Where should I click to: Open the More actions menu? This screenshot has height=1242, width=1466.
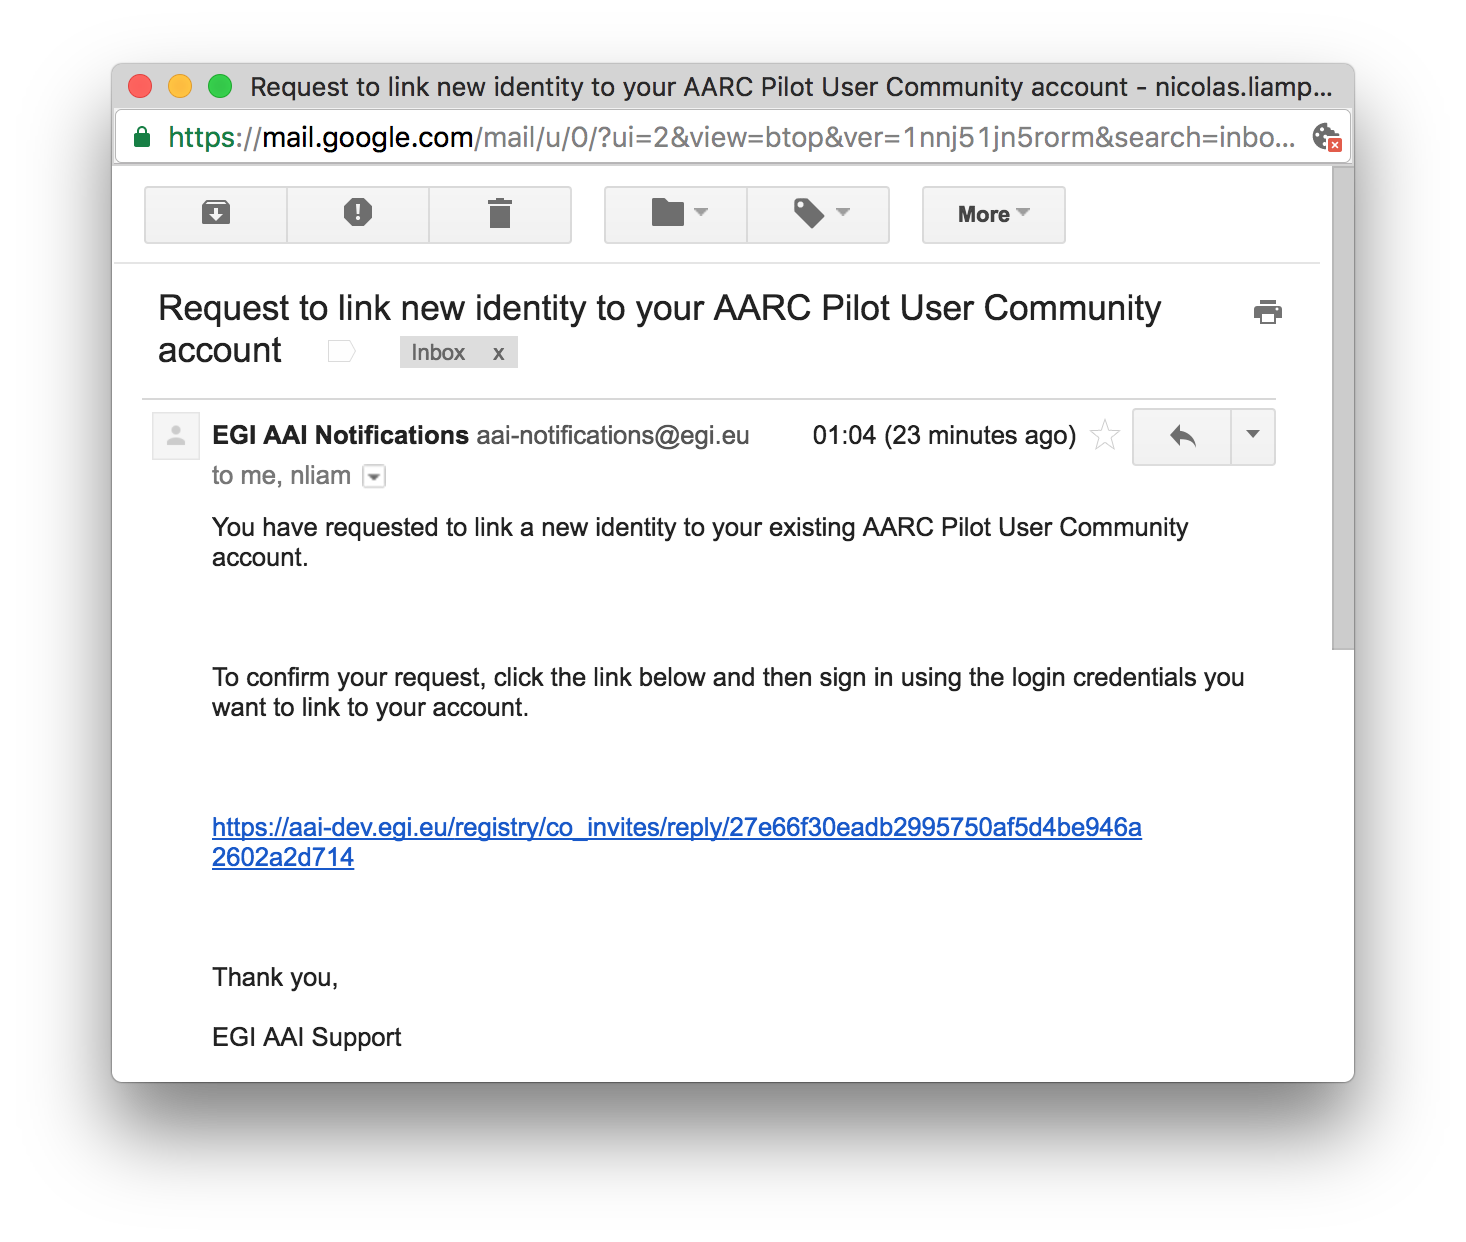(x=994, y=214)
